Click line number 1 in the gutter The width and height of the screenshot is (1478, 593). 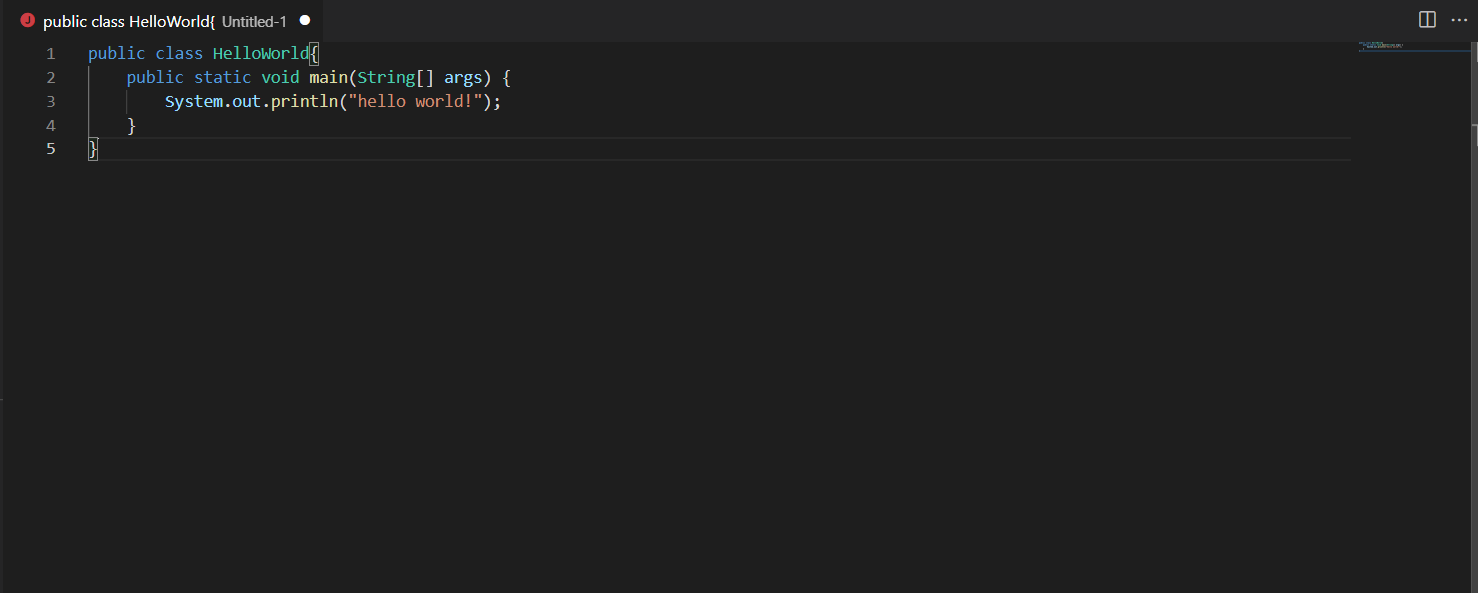click(x=50, y=53)
